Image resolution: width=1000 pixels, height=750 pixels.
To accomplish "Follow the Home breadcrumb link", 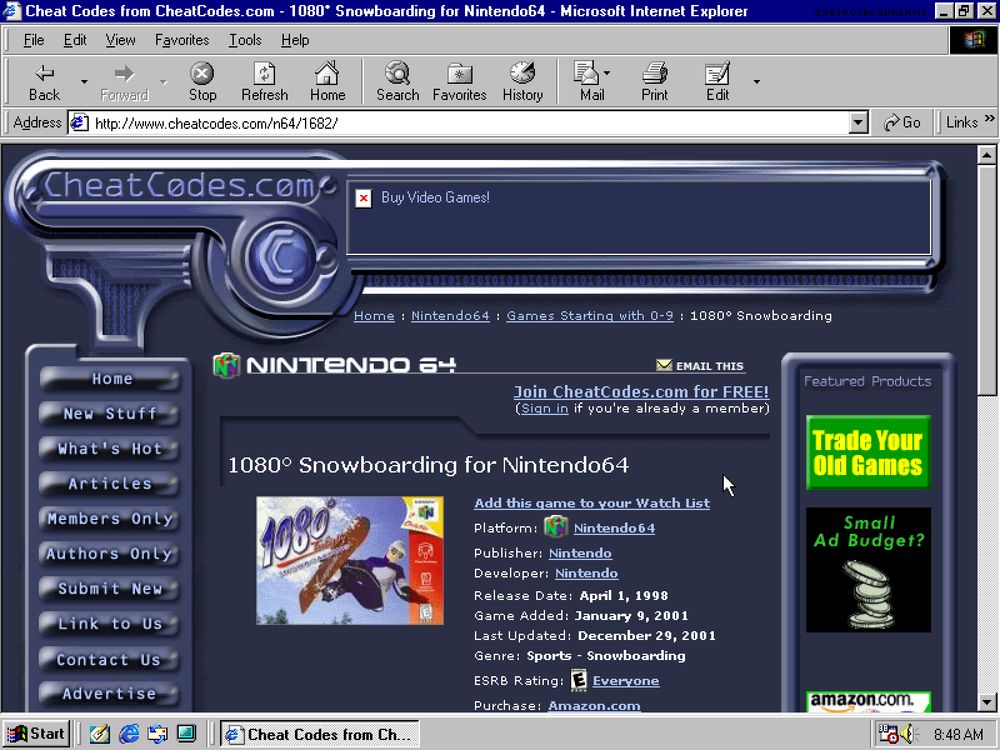I will coord(374,316).
